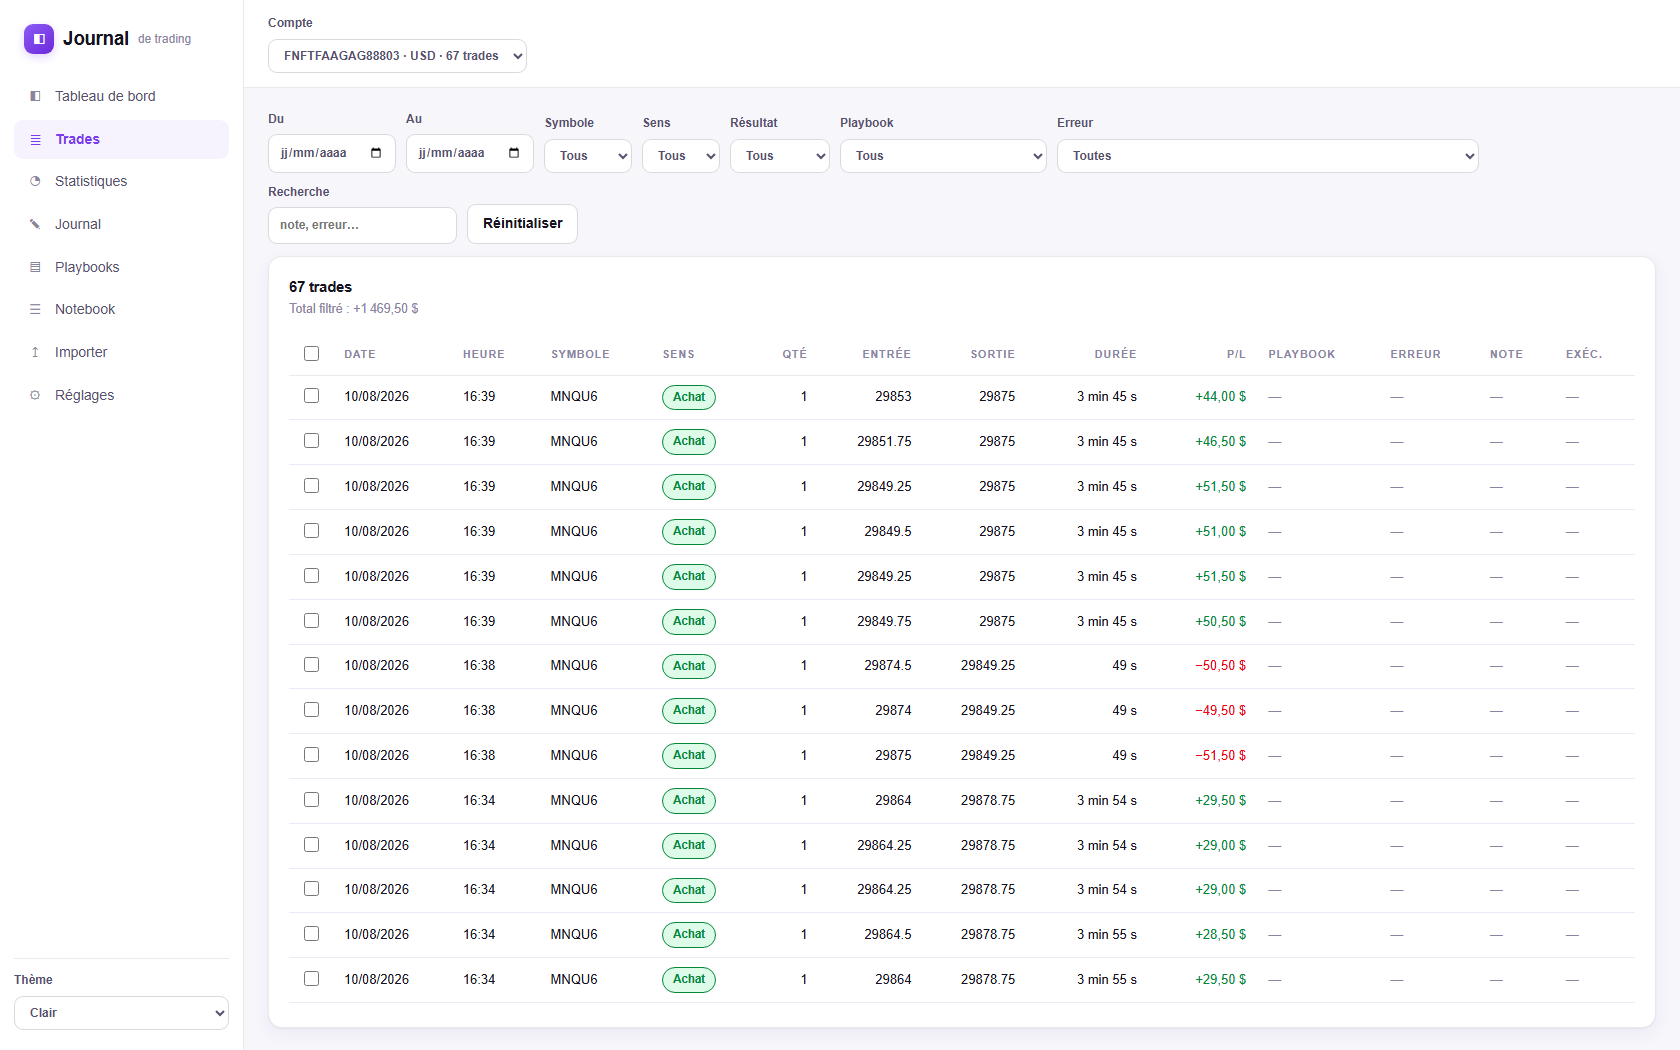Screen dimensions: 1680x1050
Task: Open the calendar picker for Au date
Action: (514, 153)
